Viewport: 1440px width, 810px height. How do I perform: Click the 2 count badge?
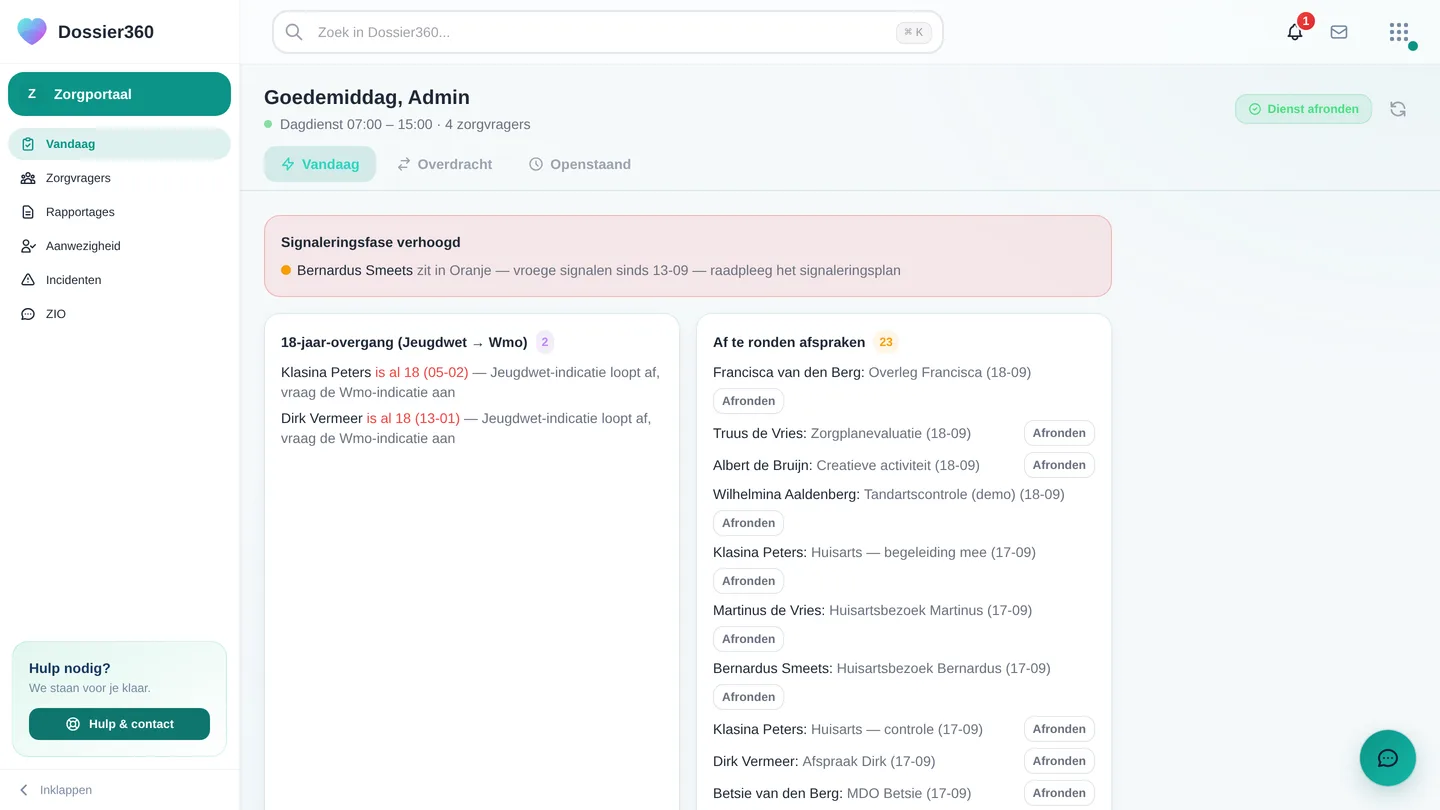click(x=545, y=342)
